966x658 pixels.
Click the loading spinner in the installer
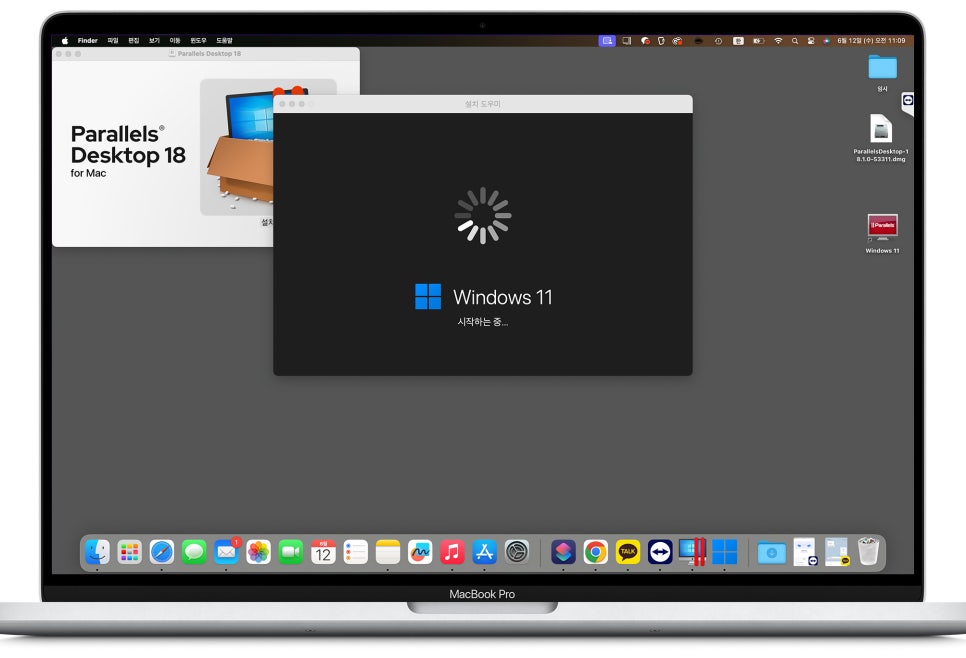click(482, 216)
